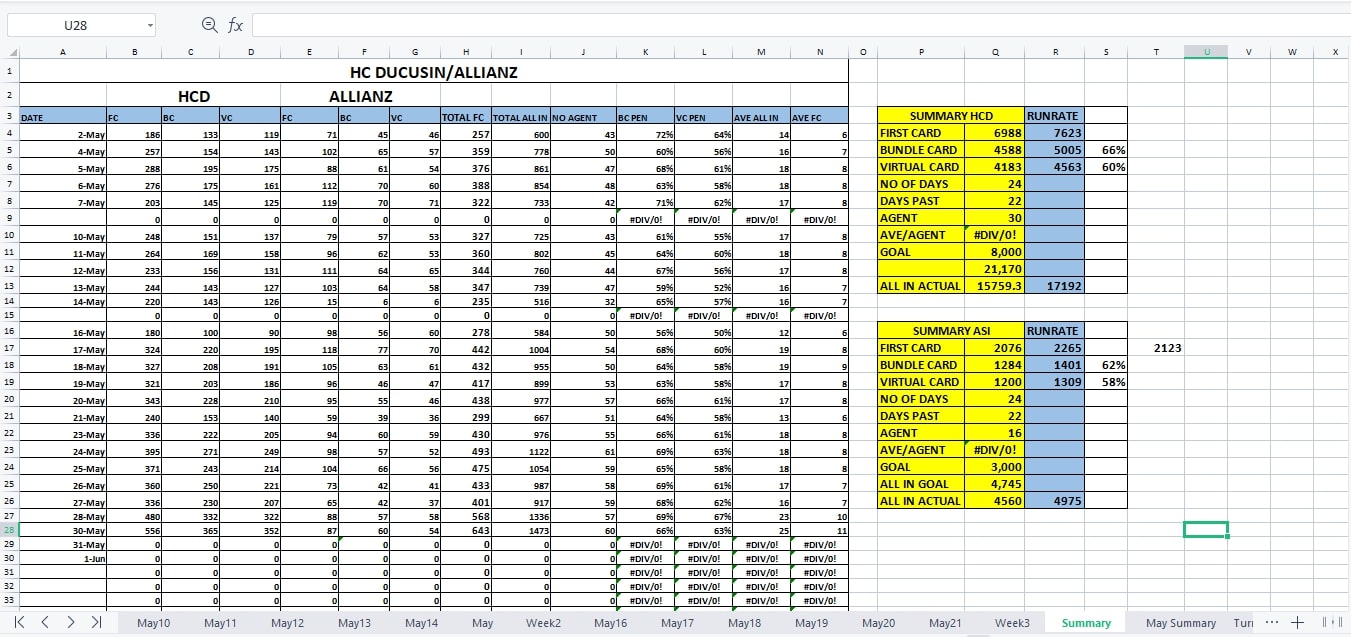
Task: Add a new sheet with plus icon
Action: click(1297, 622)
